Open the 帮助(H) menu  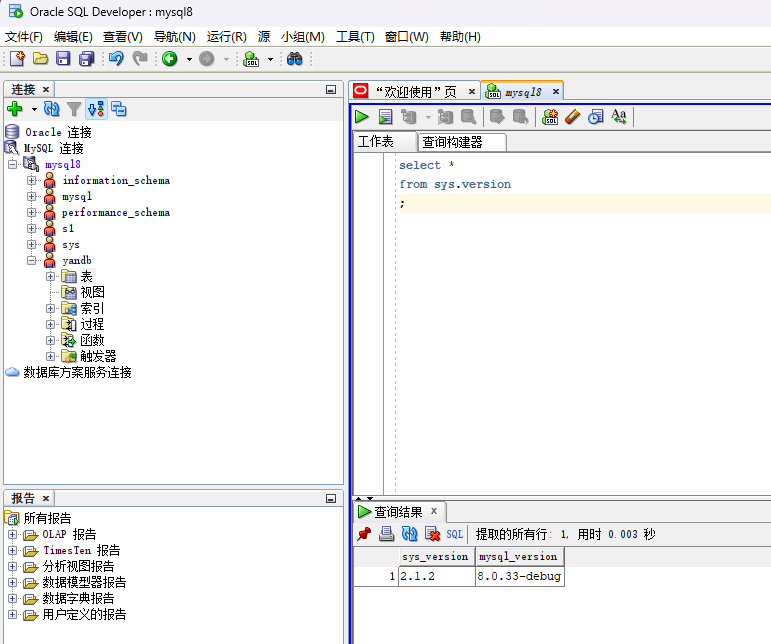point(460,37)
